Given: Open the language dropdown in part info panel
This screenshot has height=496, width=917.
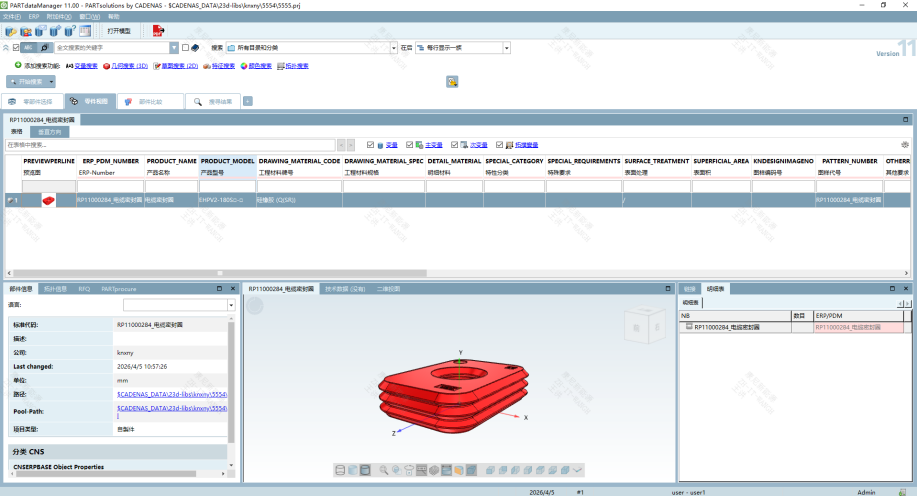Looking at the screenshot, I should (231, 305).
